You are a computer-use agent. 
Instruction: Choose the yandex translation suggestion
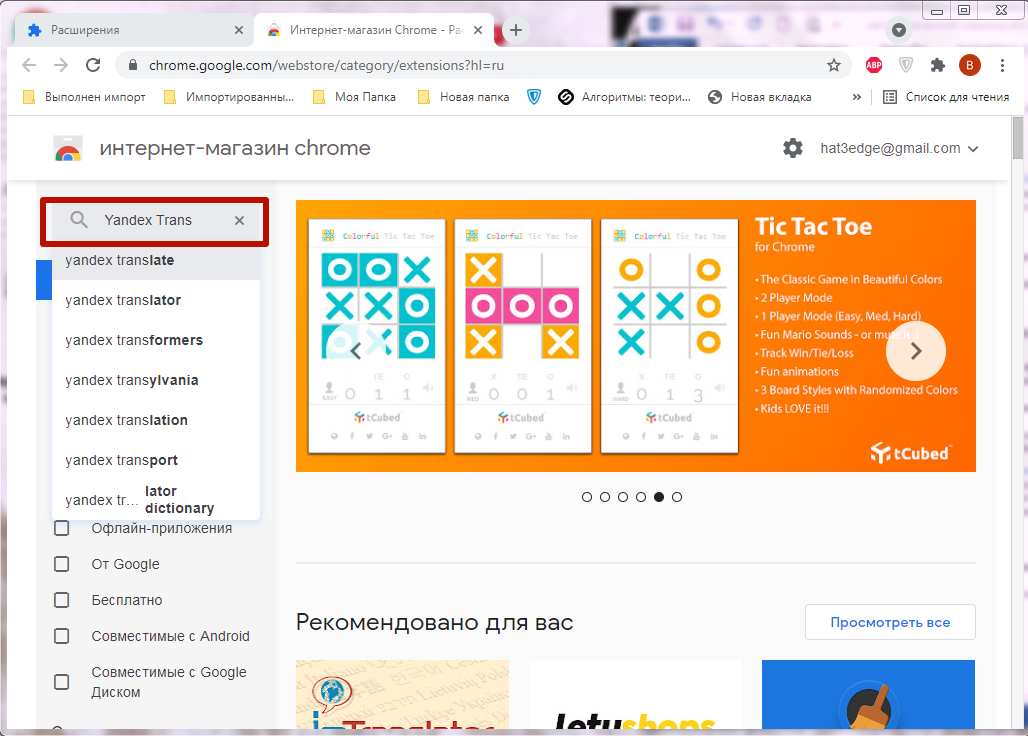point(156,420)
